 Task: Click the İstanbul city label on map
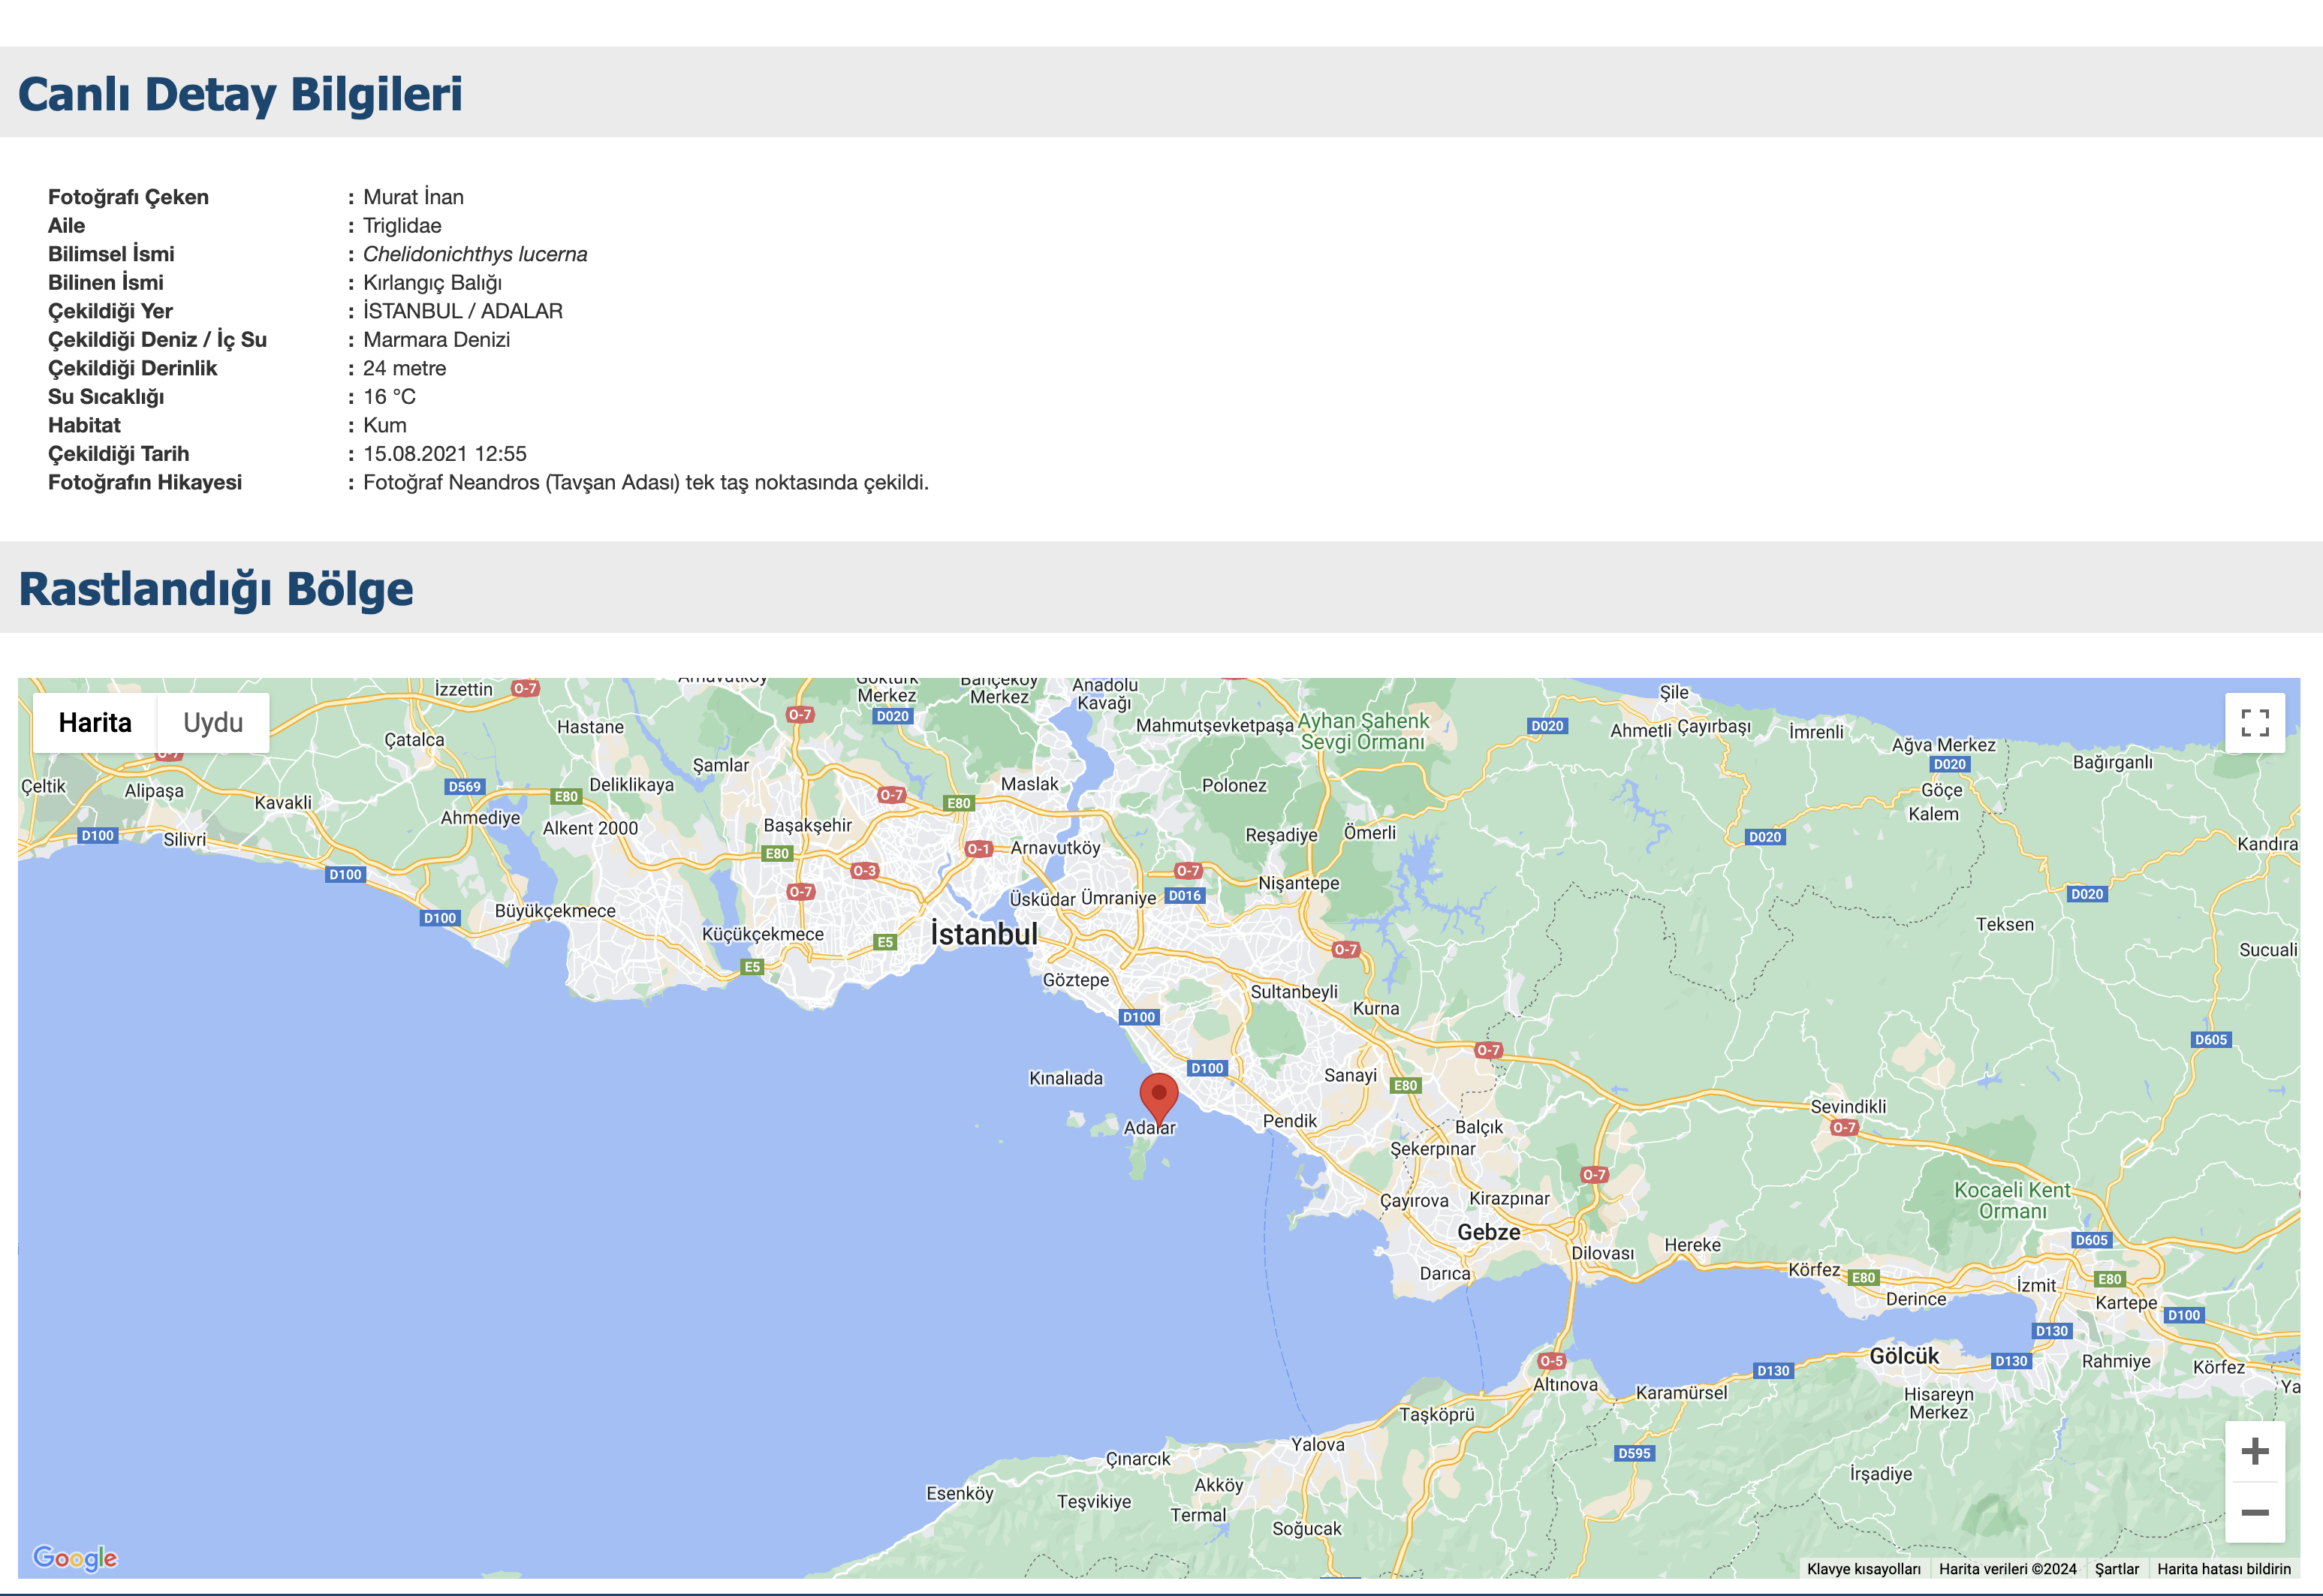[x=984, y=934]
